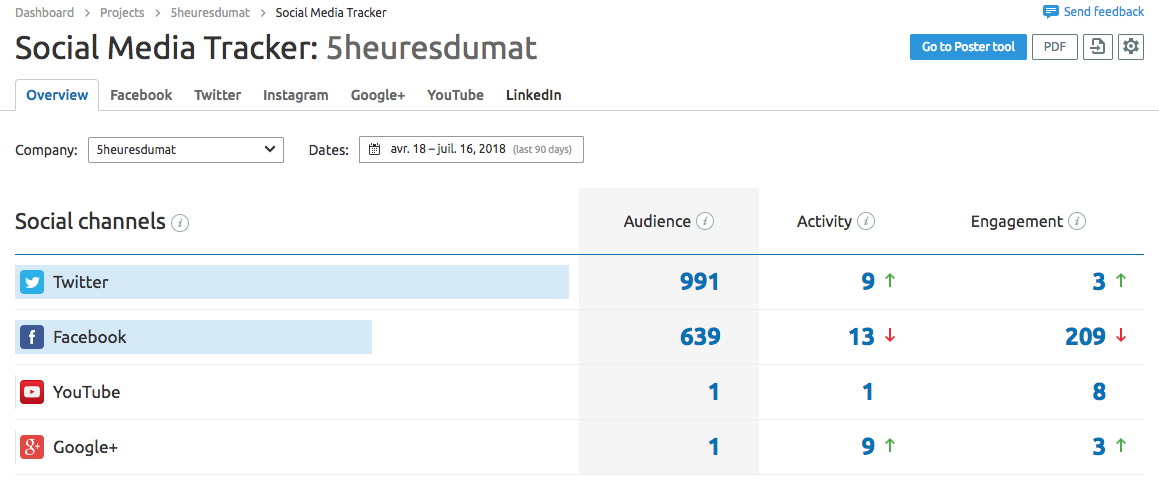The height and width of the screenshot is (501, 1159).
Task: Click the YouTube channel icon
Action: pos(32,393)
